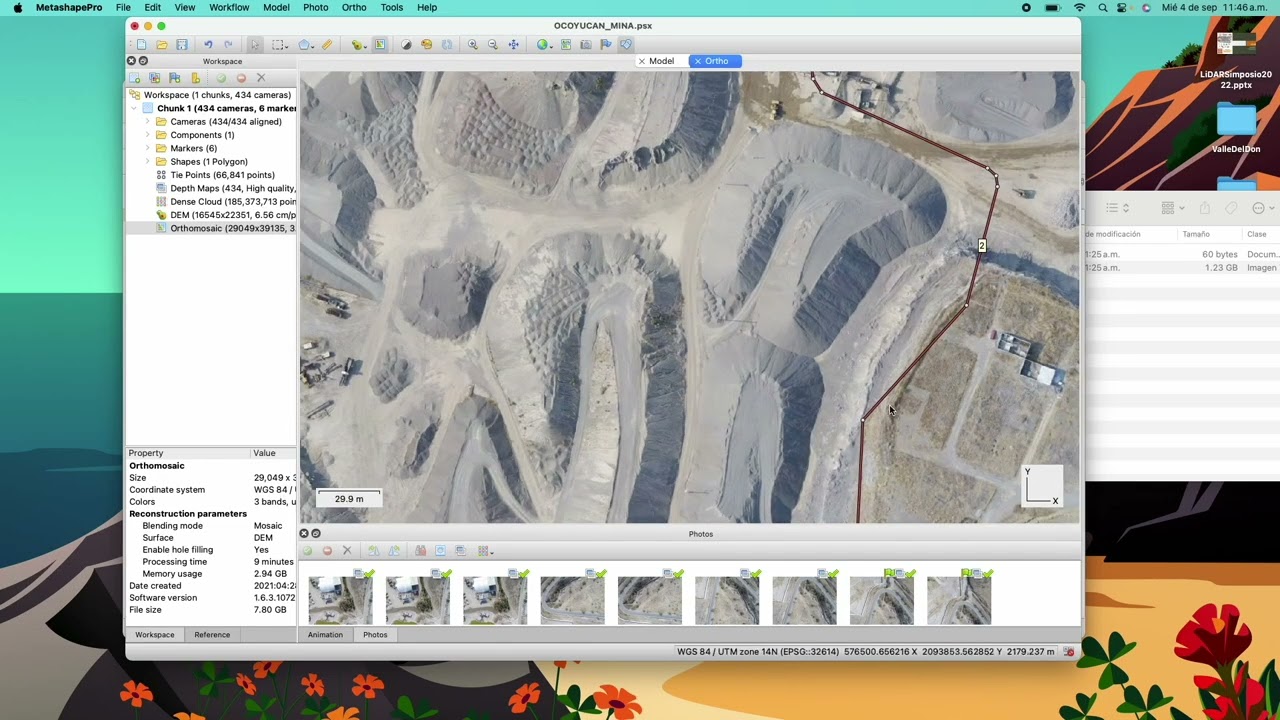The image size is (1280, 720).
Task: Click the Remove Items X icon in Workspace
Action: [261, 78]
